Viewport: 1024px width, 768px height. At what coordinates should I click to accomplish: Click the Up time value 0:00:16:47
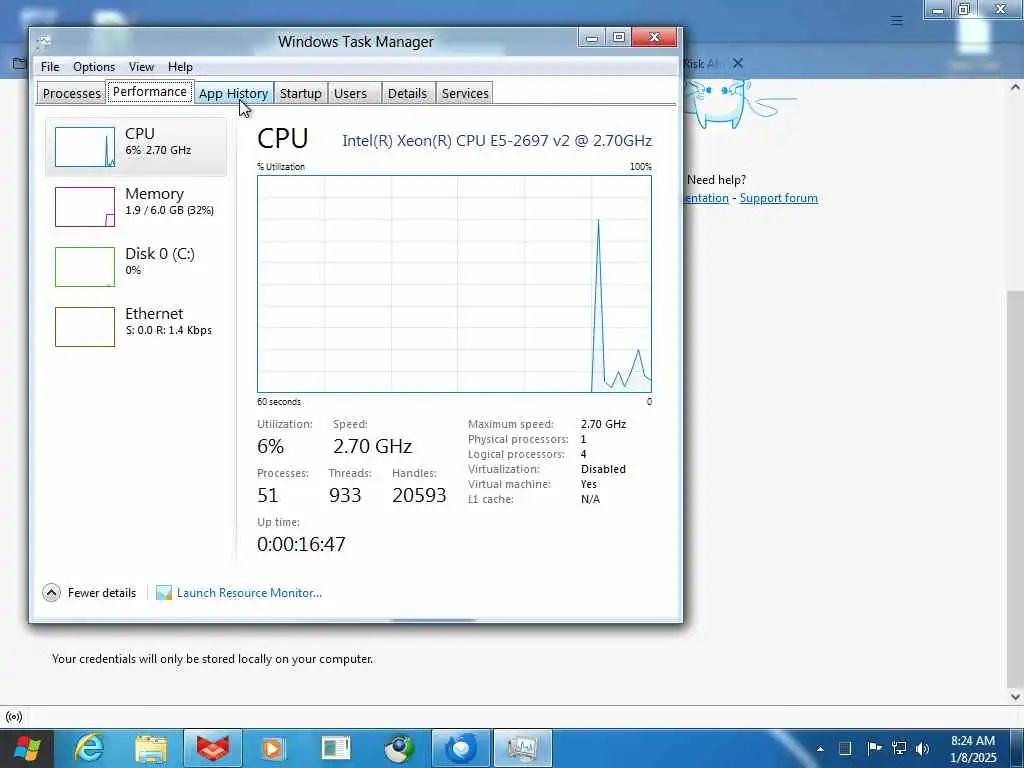click(301, 544)
